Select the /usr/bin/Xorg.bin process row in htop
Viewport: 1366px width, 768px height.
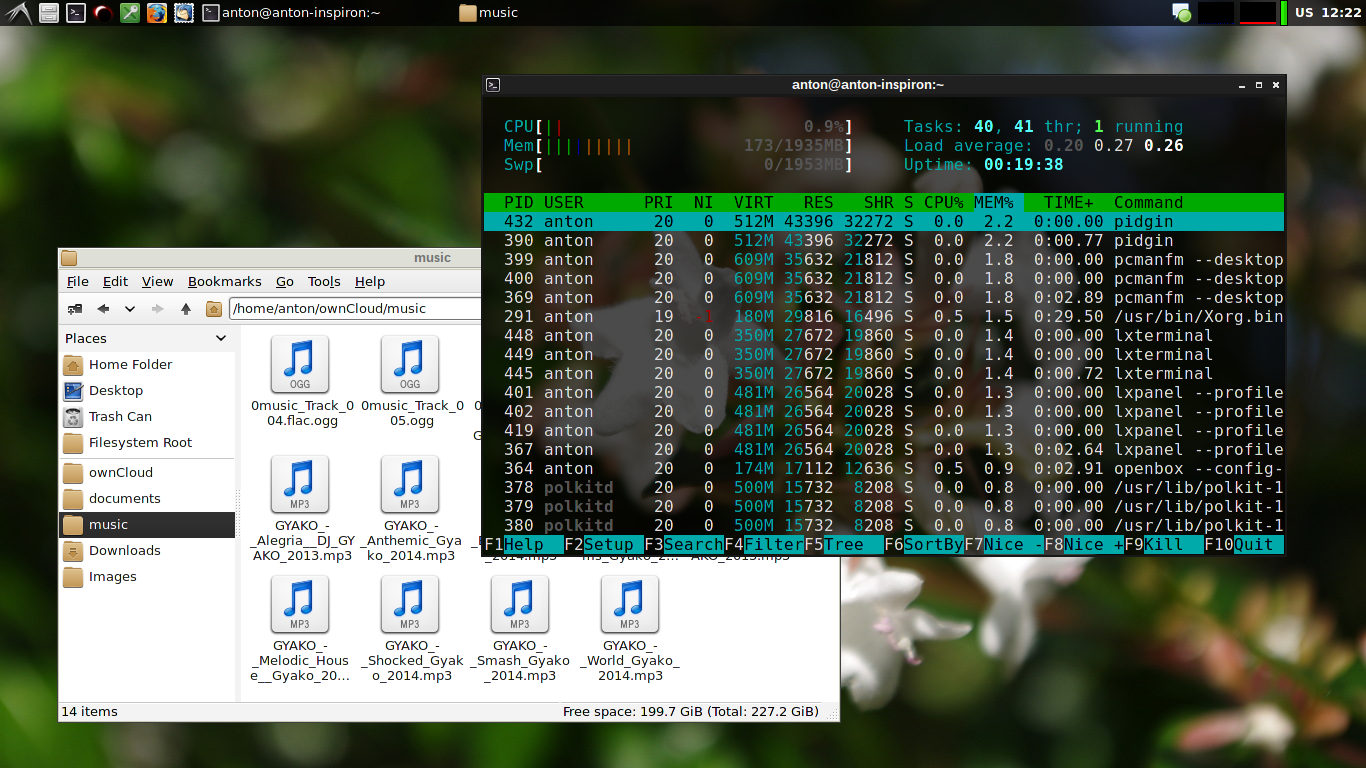[884, 316]
